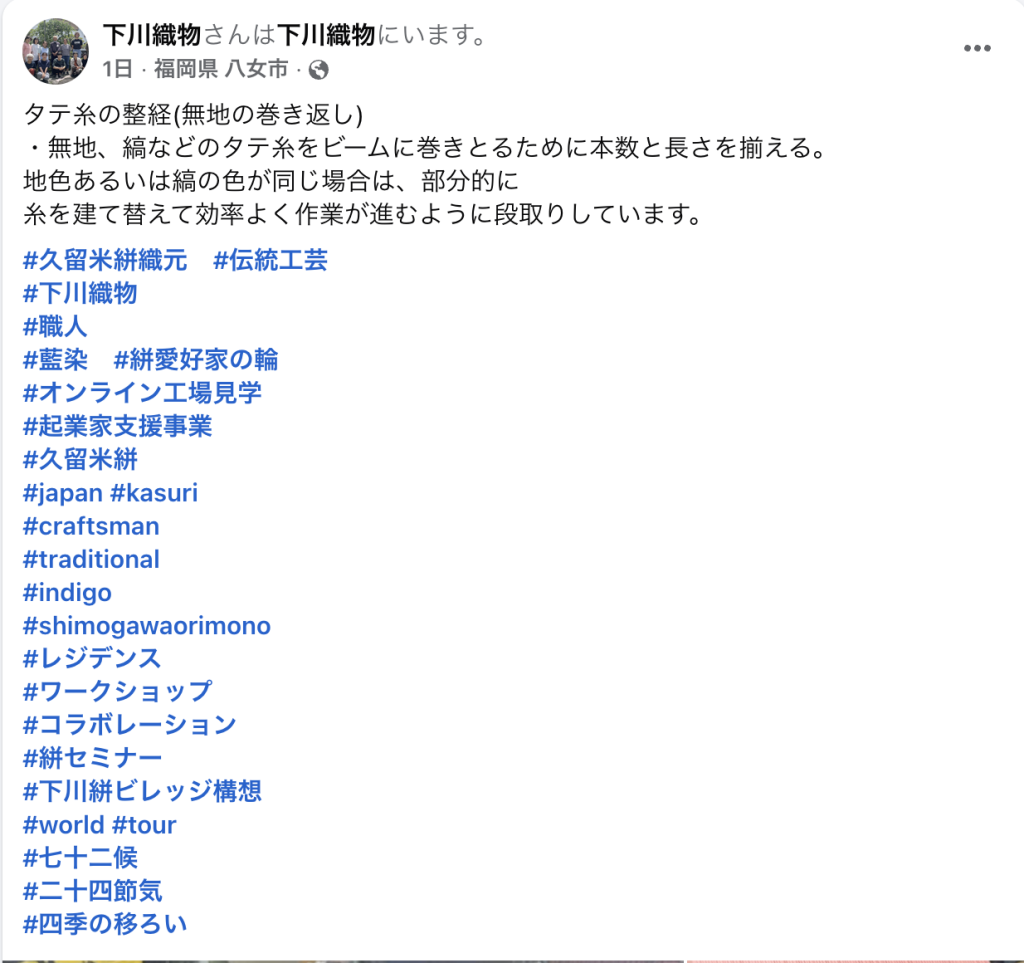Viewport: 1024px width, 963px height.
Task: Follow the #オンライン工場見学 hashtag
Action: 142,392
